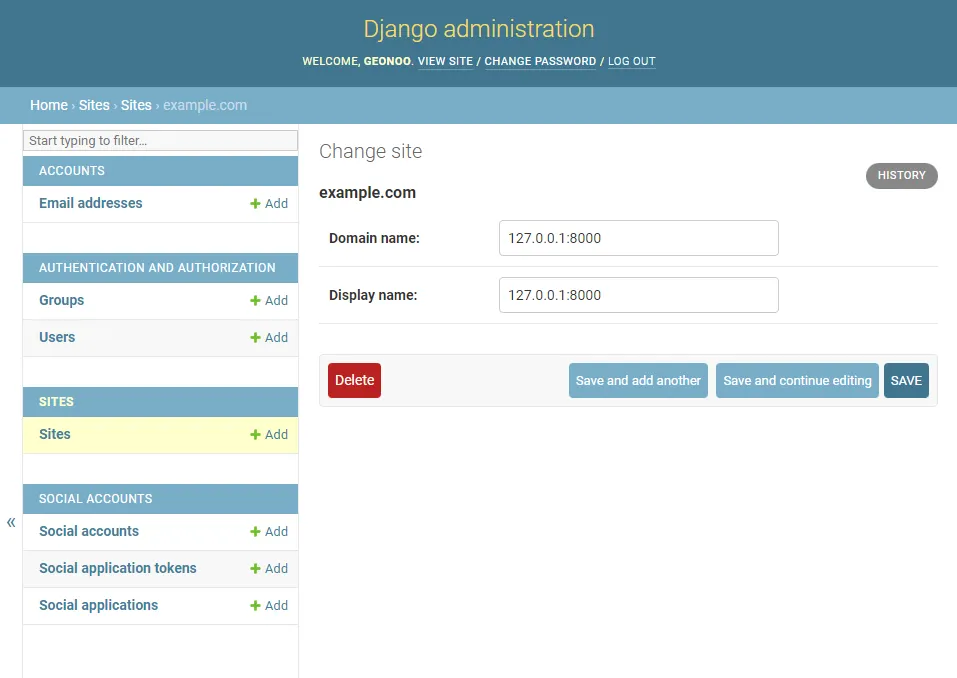This screenshot has height=678, width=957.
Task: Click the SAVE button
Action: [906, 380]
